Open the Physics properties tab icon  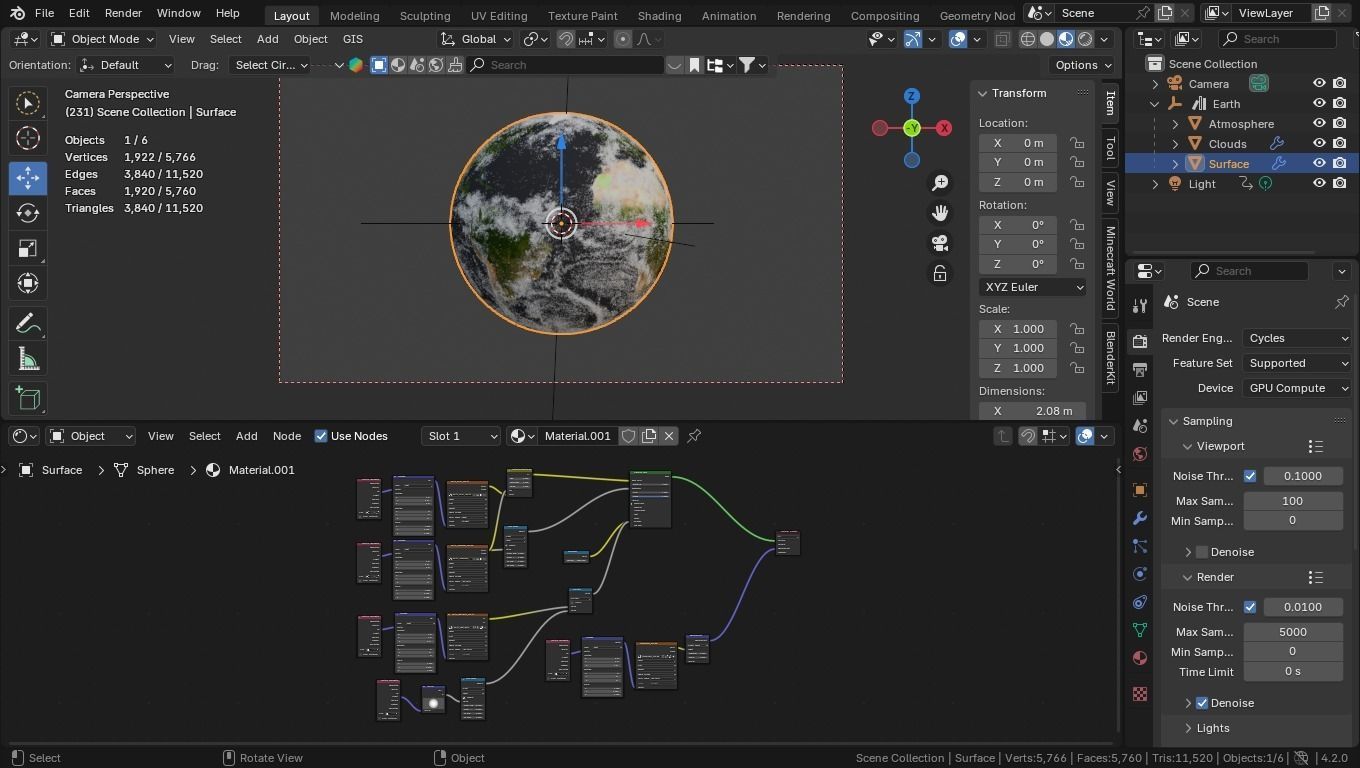click(x=1140, y=574)
